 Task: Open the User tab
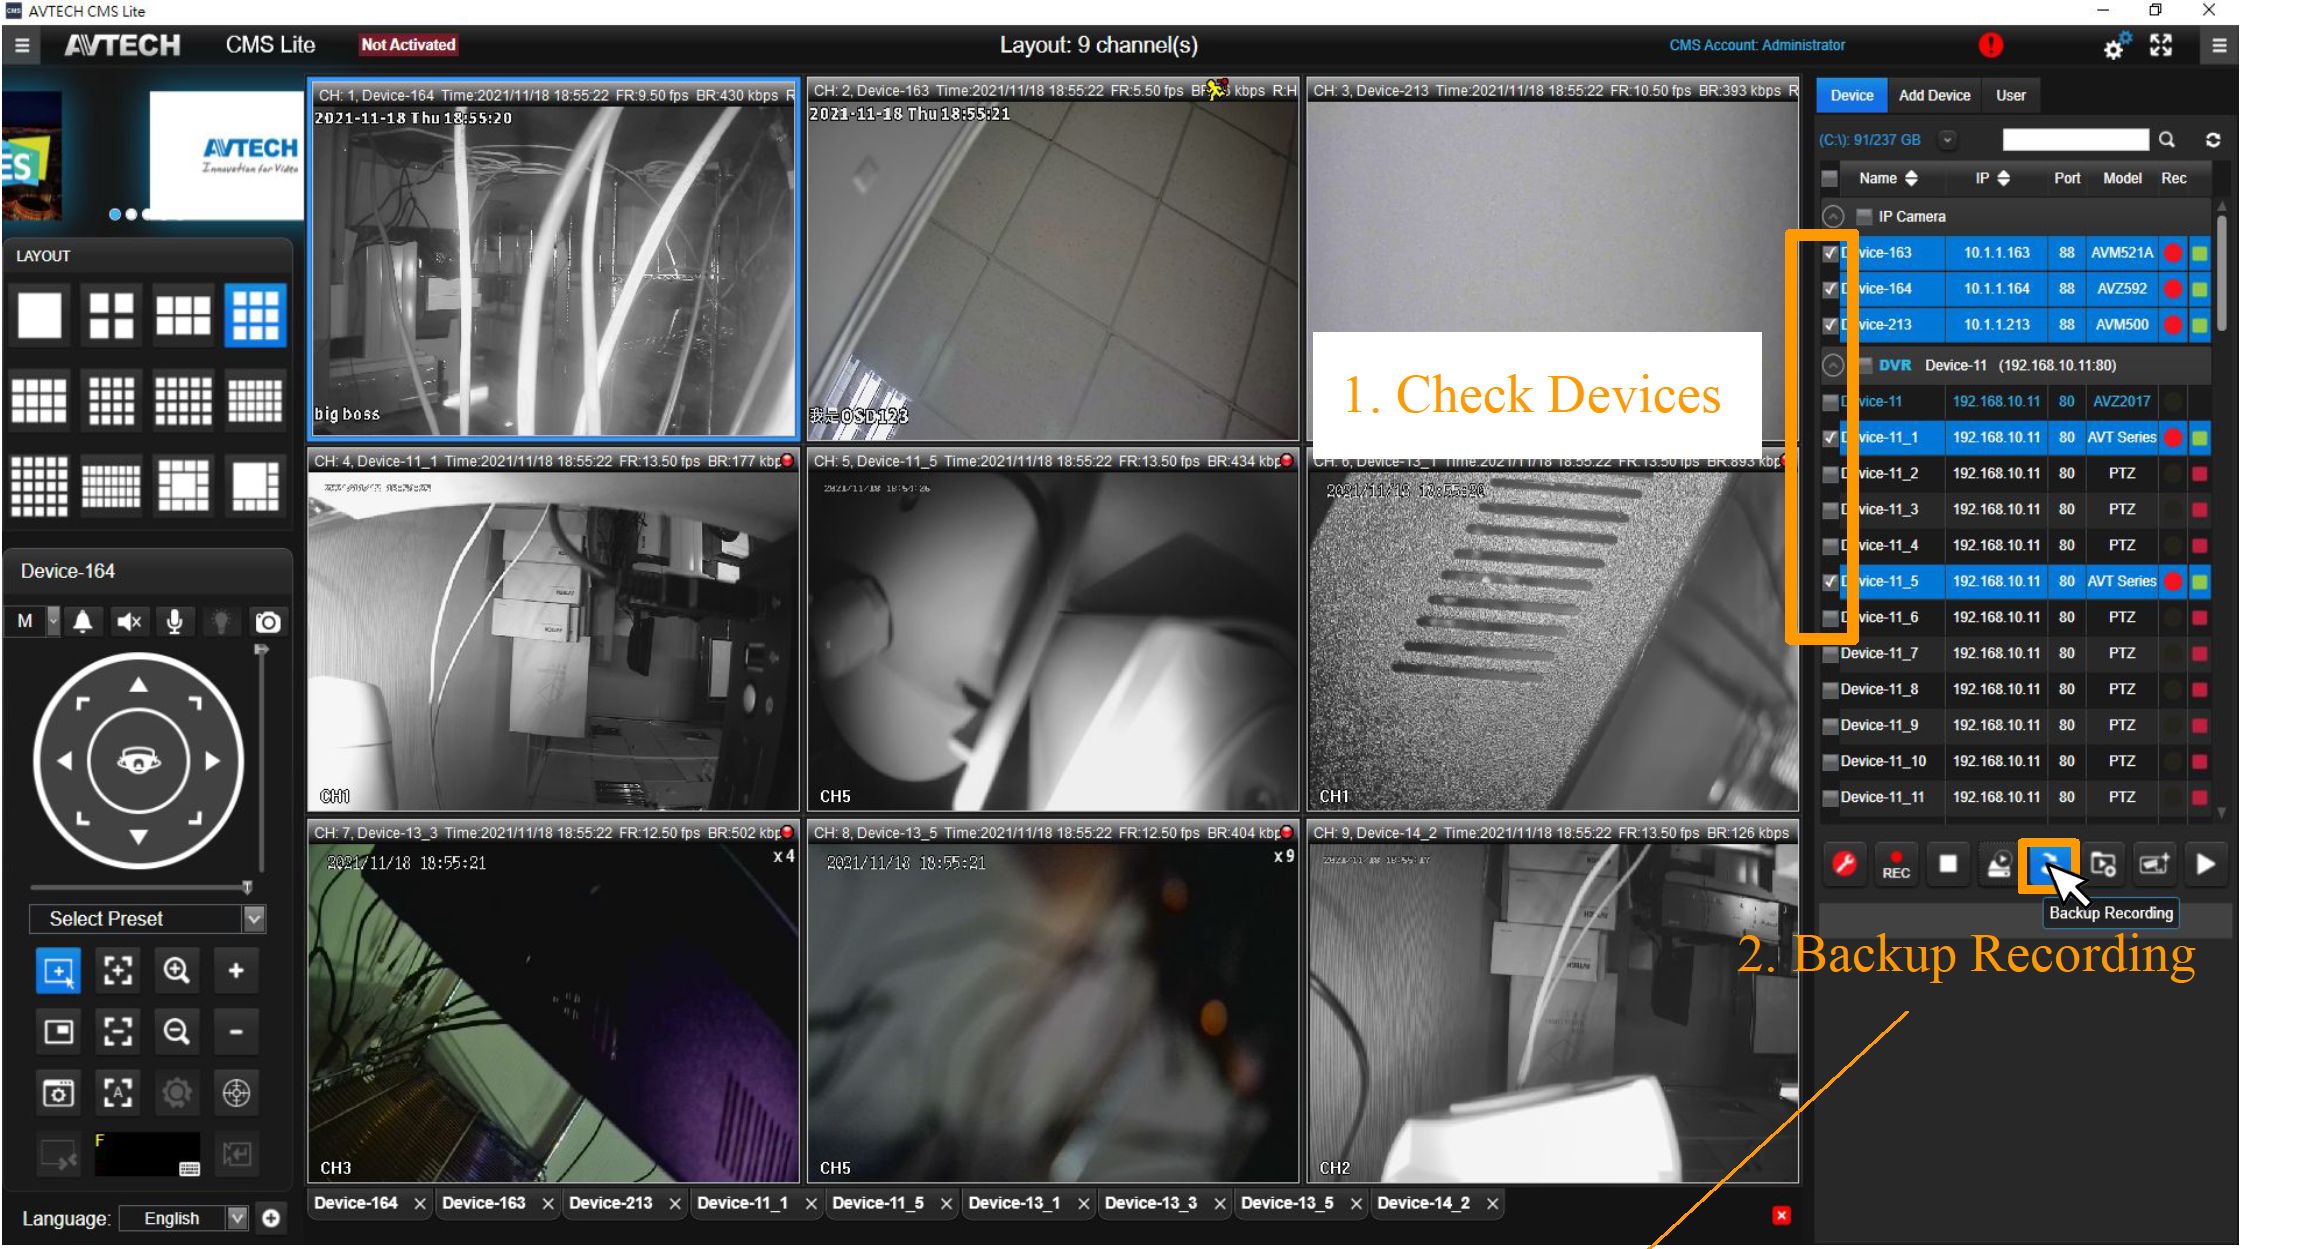(x=2010, y=95)
